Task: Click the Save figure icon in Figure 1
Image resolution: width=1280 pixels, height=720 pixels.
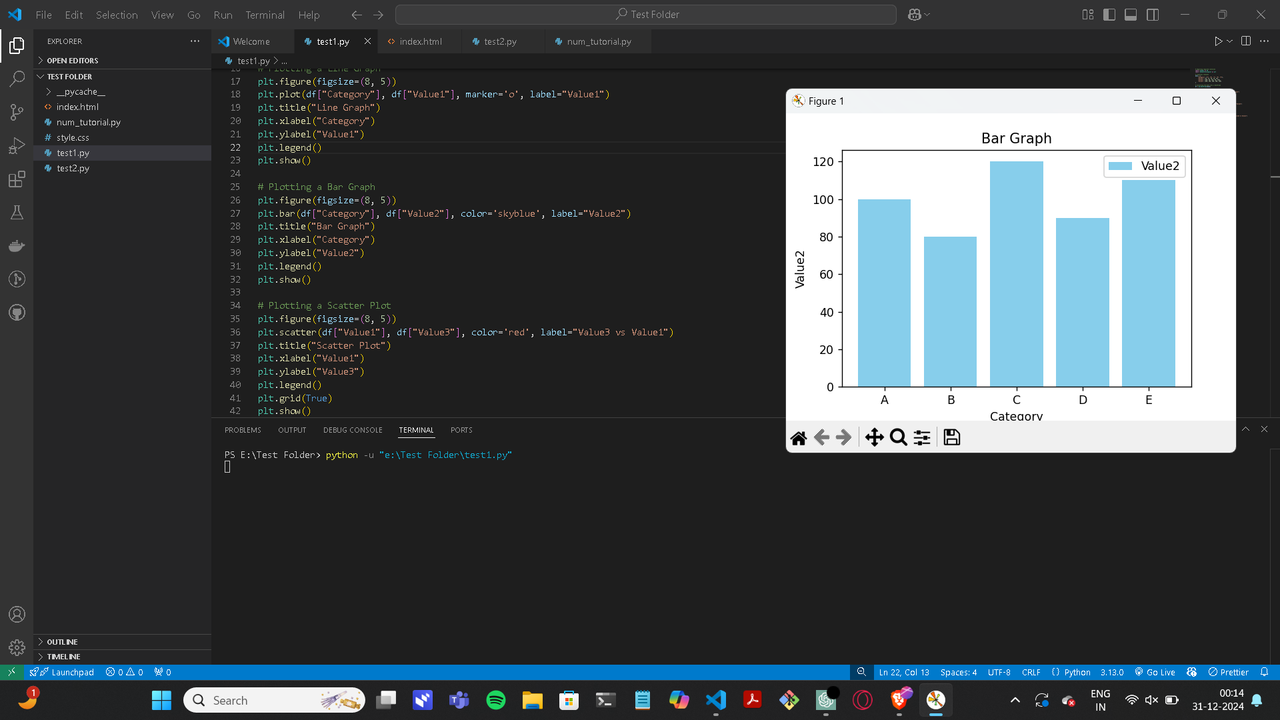Action: click(x=952, y=437)
